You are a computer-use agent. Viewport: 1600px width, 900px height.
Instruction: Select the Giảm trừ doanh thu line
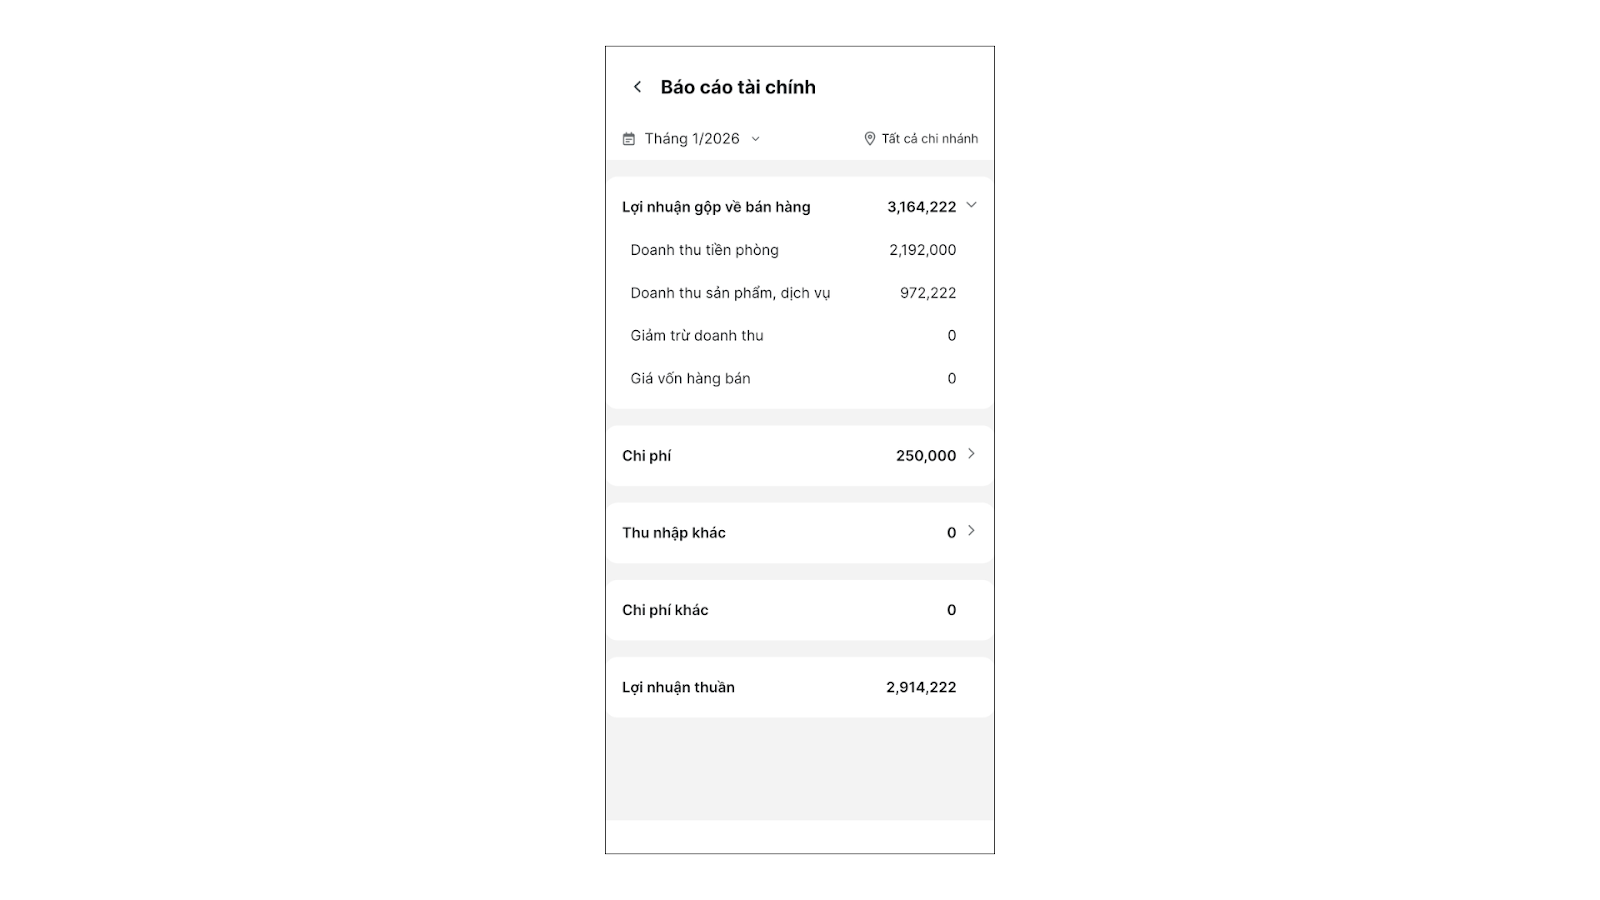tap(793, 336)
